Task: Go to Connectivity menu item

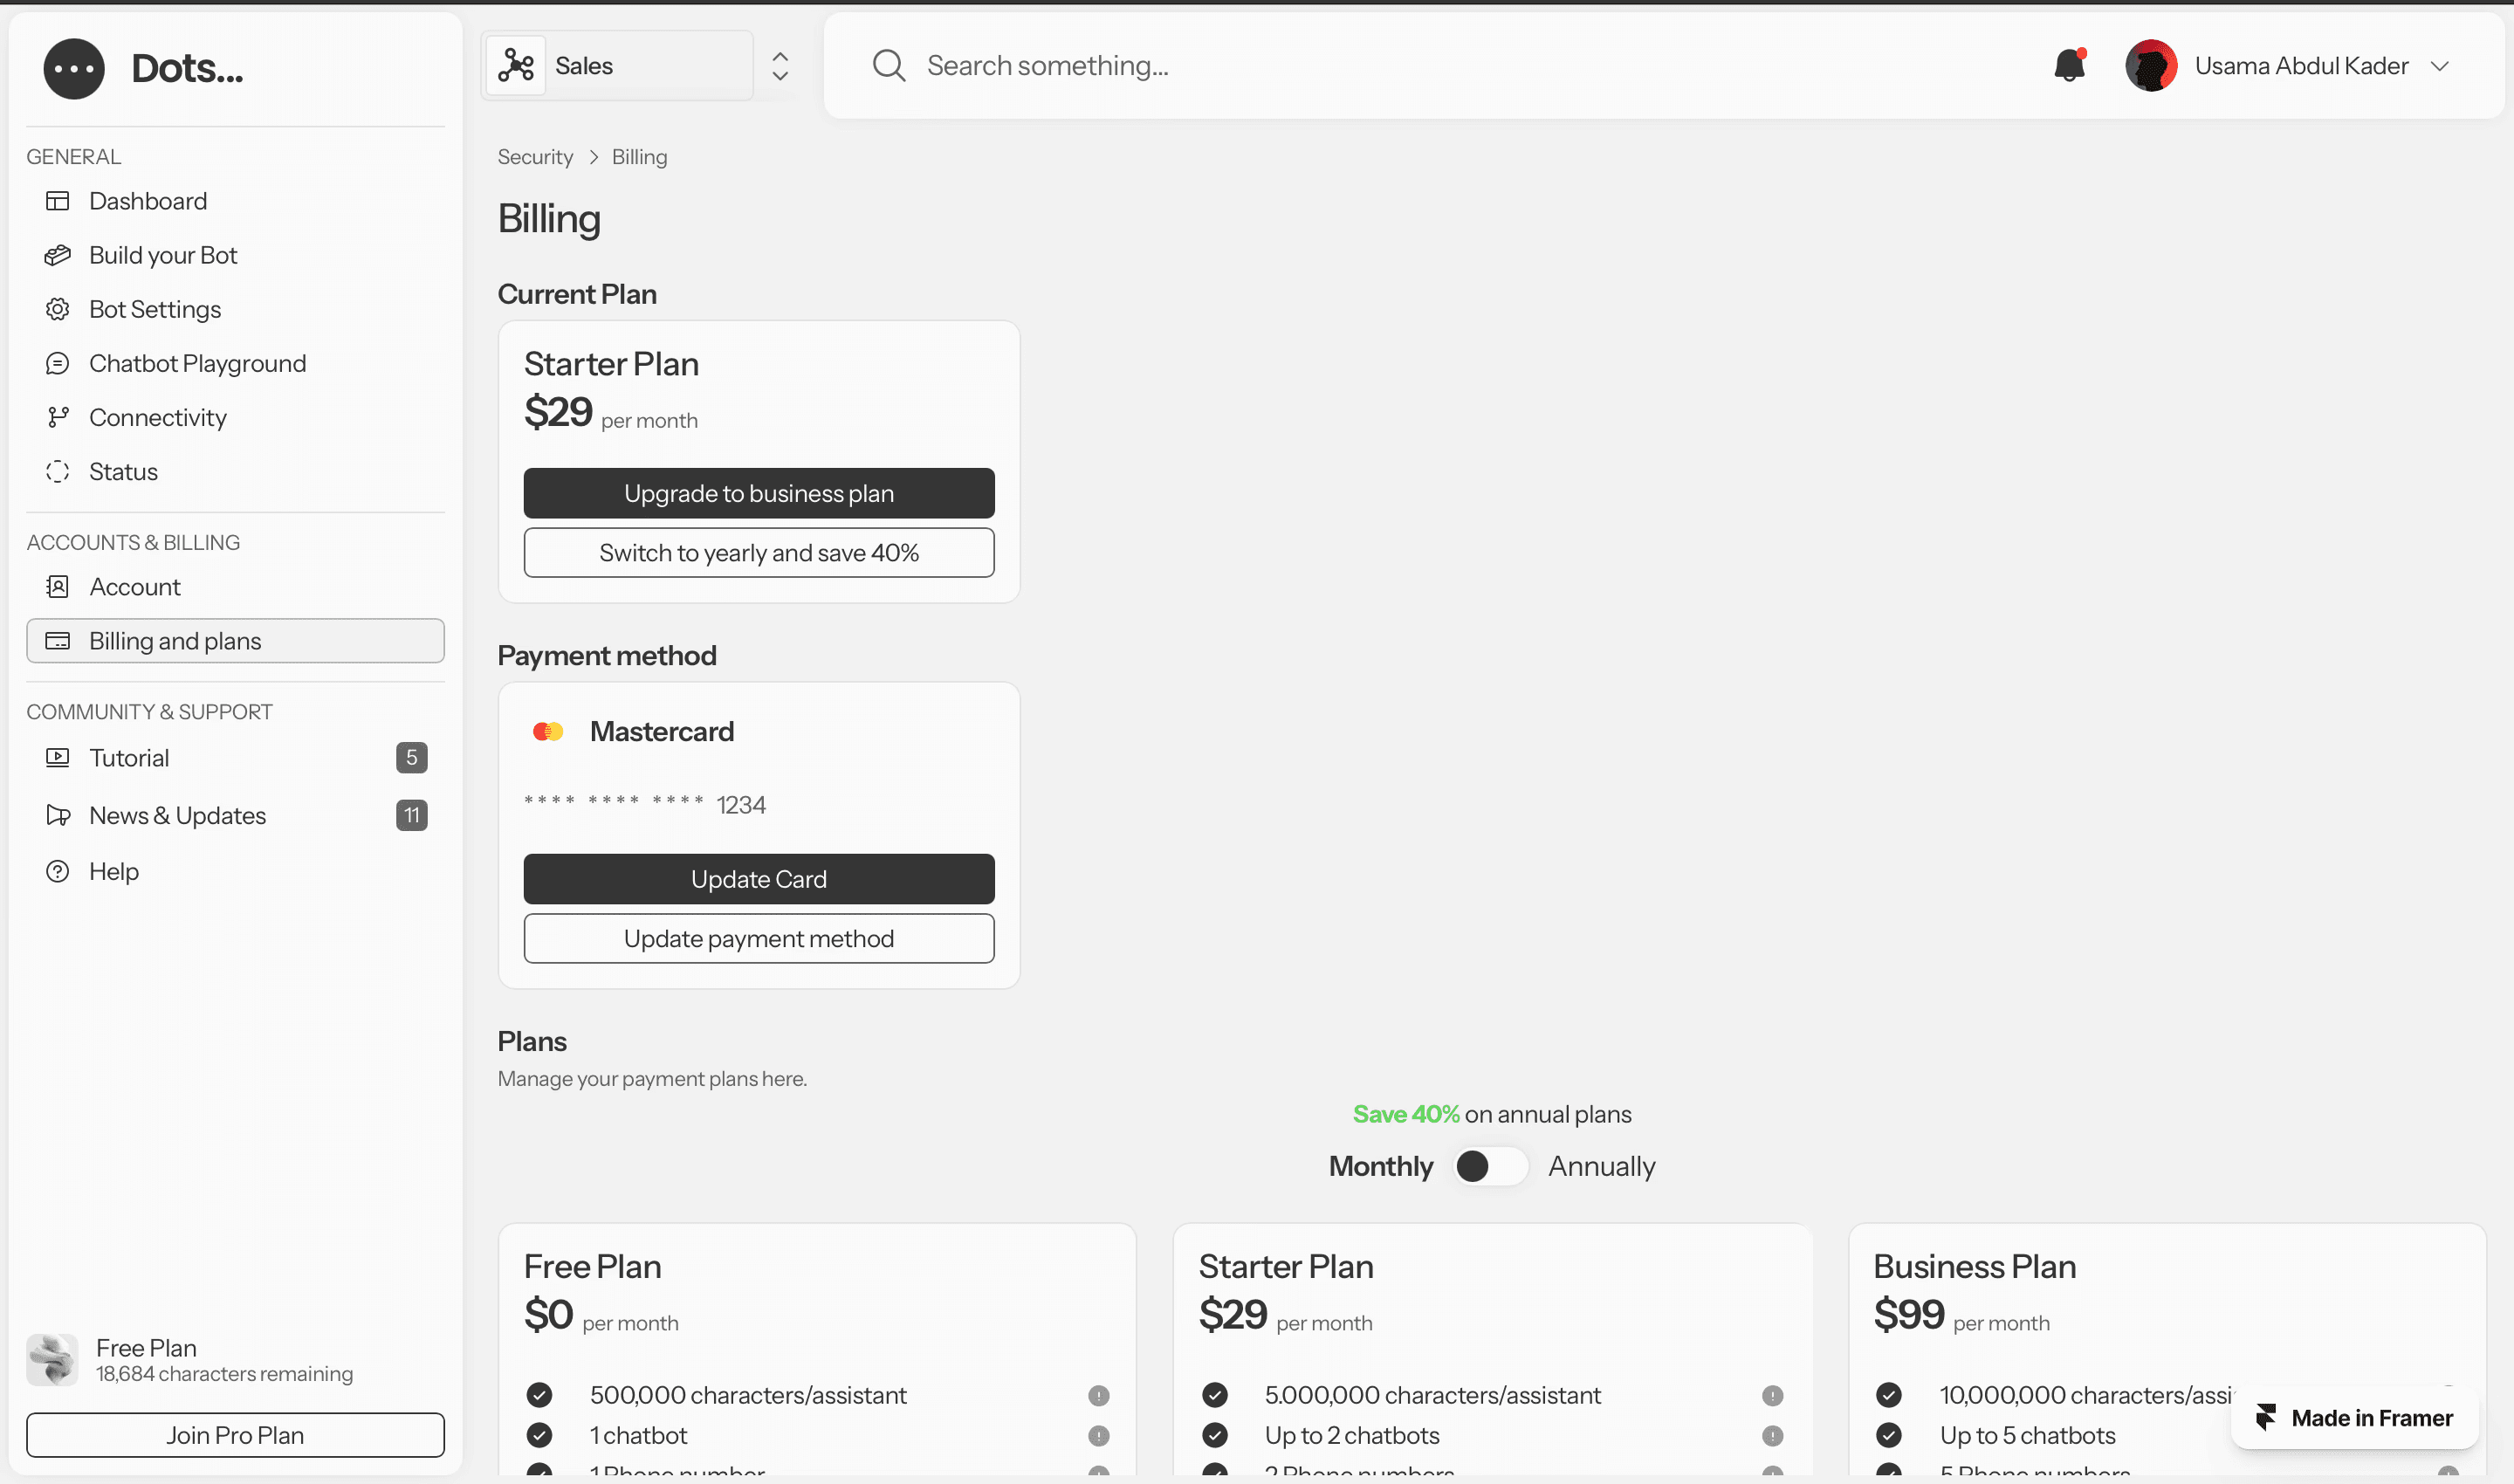Action: pyautogui.click(x=157, y=417)
